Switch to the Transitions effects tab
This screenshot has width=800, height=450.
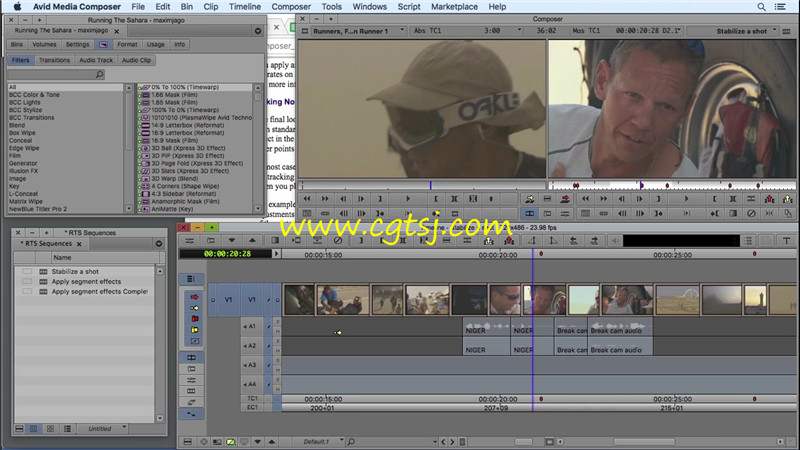[54, 60]
